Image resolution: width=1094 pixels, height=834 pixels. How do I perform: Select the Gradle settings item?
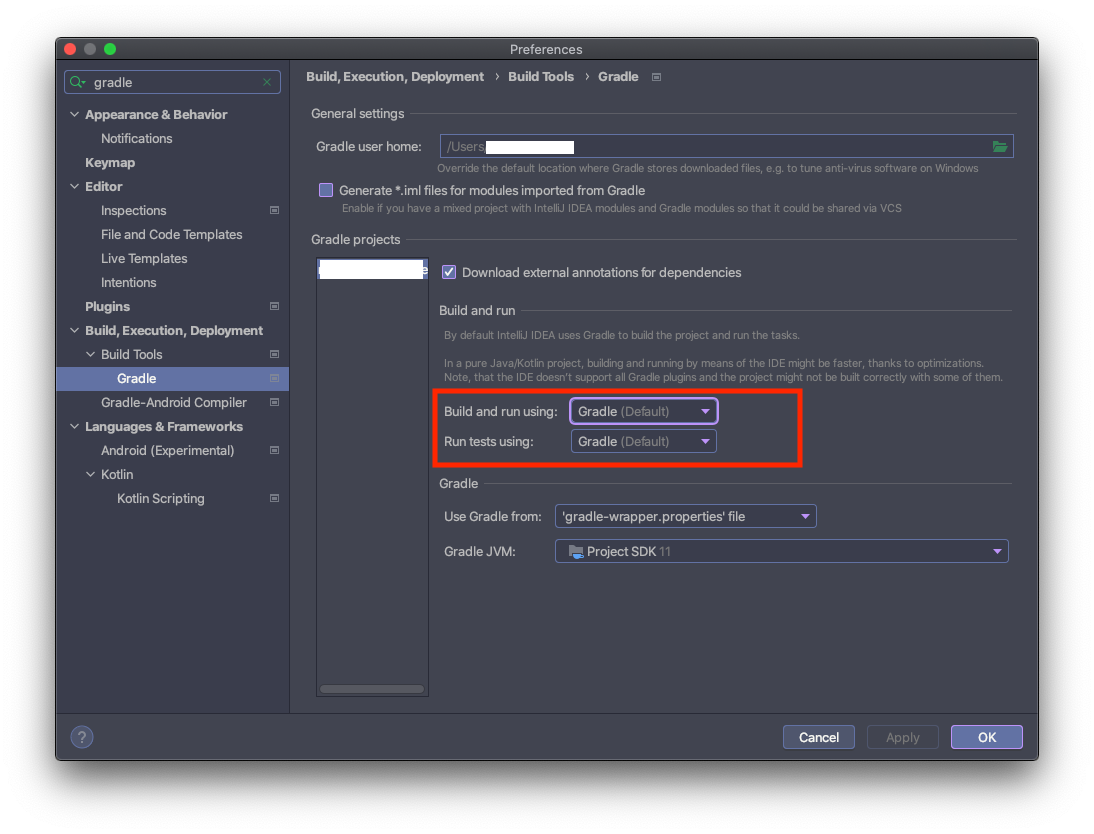pos(172,378)
